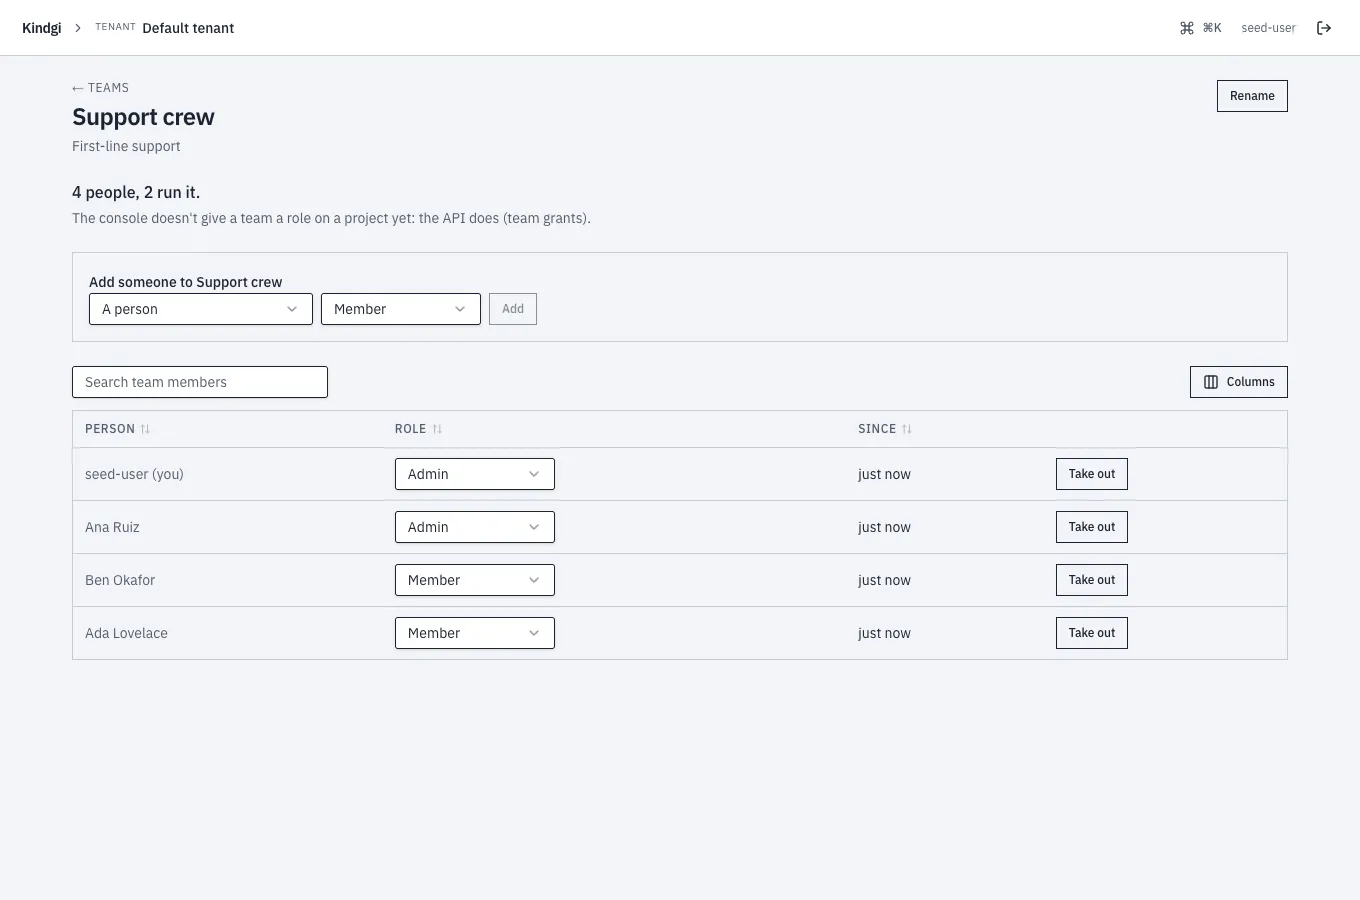This screenshot has height=900, width=1360.
Task: Change role dropdown for seed-user (you)
Action: (475, 474)
